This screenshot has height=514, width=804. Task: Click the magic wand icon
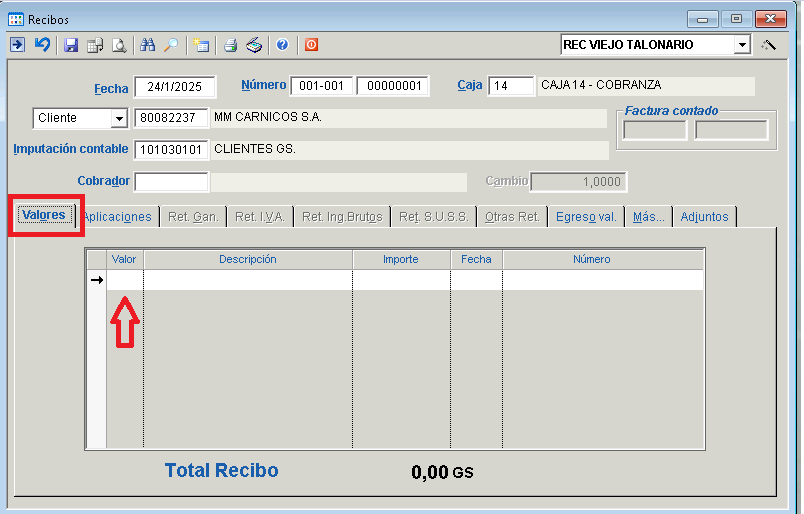tap(768, 45)
